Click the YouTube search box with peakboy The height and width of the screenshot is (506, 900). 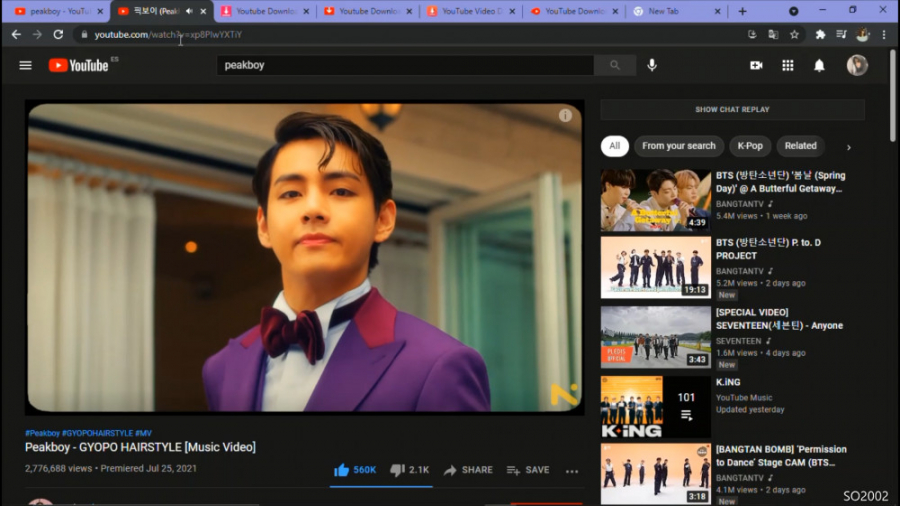405,65
